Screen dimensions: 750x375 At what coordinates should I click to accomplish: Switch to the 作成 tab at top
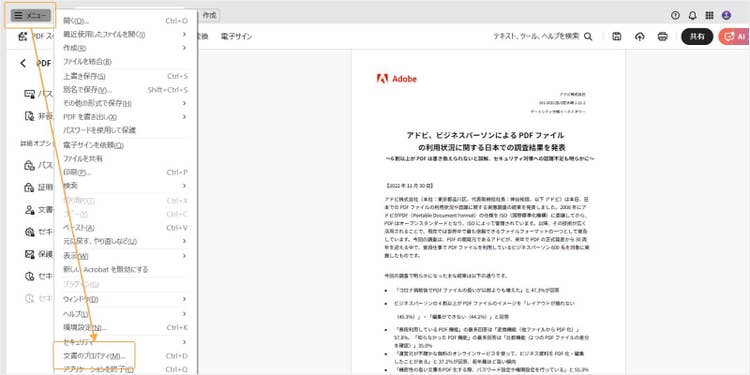(x=209, y=15)
